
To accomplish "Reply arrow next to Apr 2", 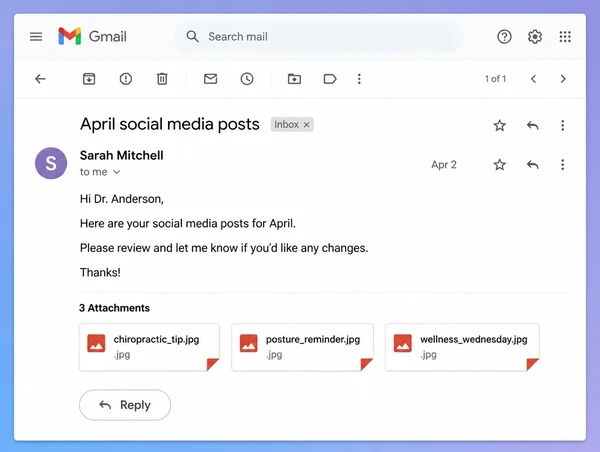I will pyautogui.click(x=532, y=165).
